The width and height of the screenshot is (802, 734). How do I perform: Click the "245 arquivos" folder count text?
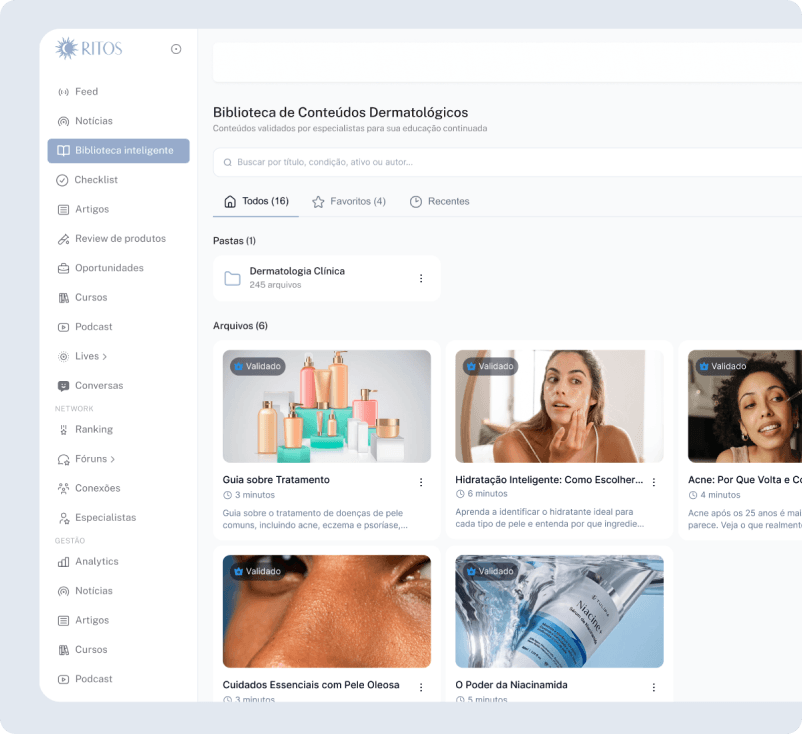point(275,285)
